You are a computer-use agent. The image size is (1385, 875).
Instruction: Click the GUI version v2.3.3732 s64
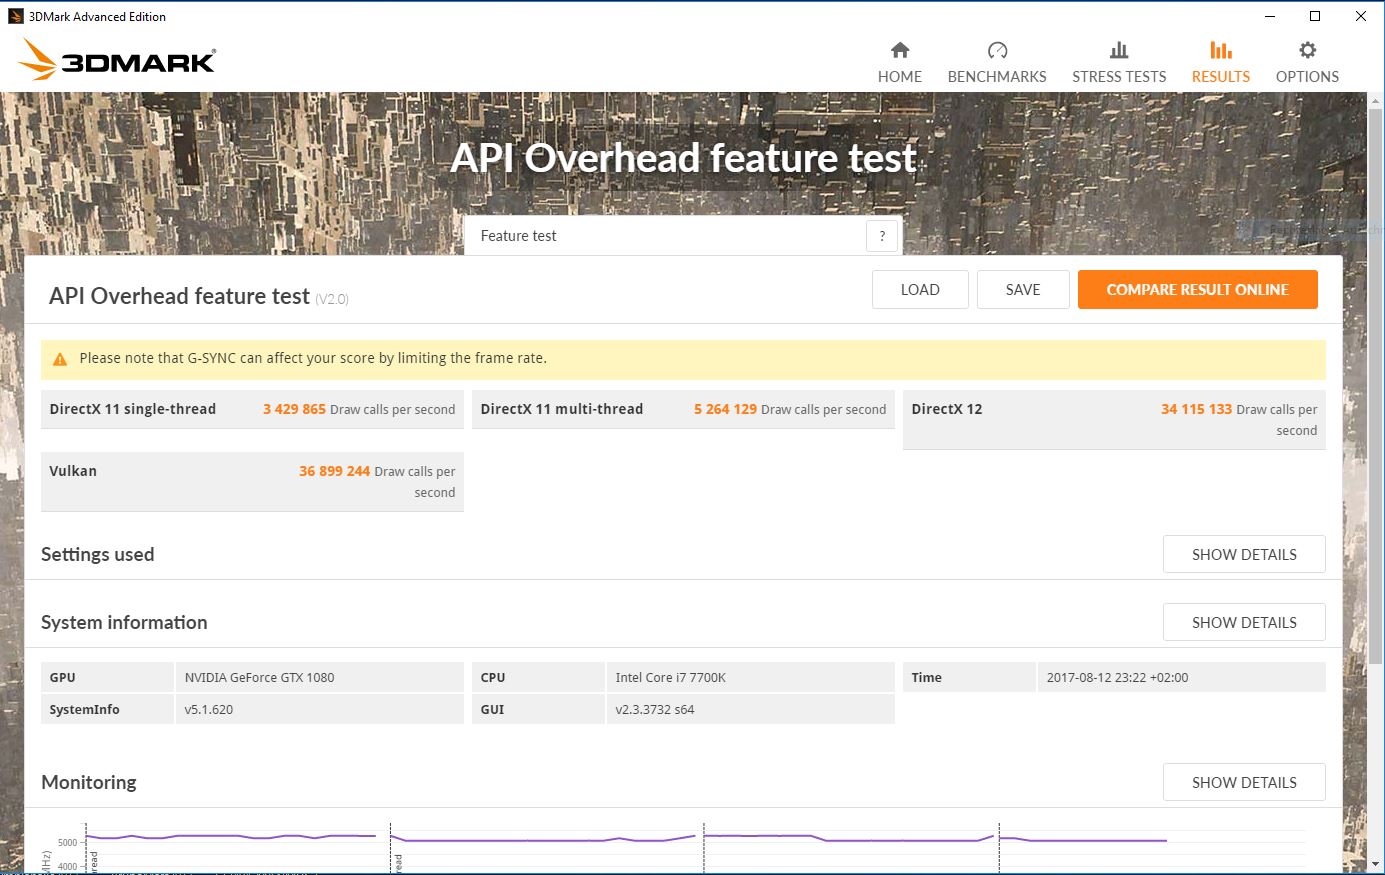point(654,709)
